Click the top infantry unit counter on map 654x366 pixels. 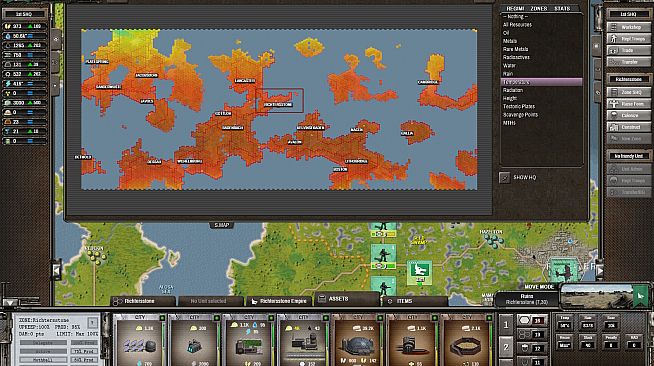pyautogui.click(x=383, y=231)
